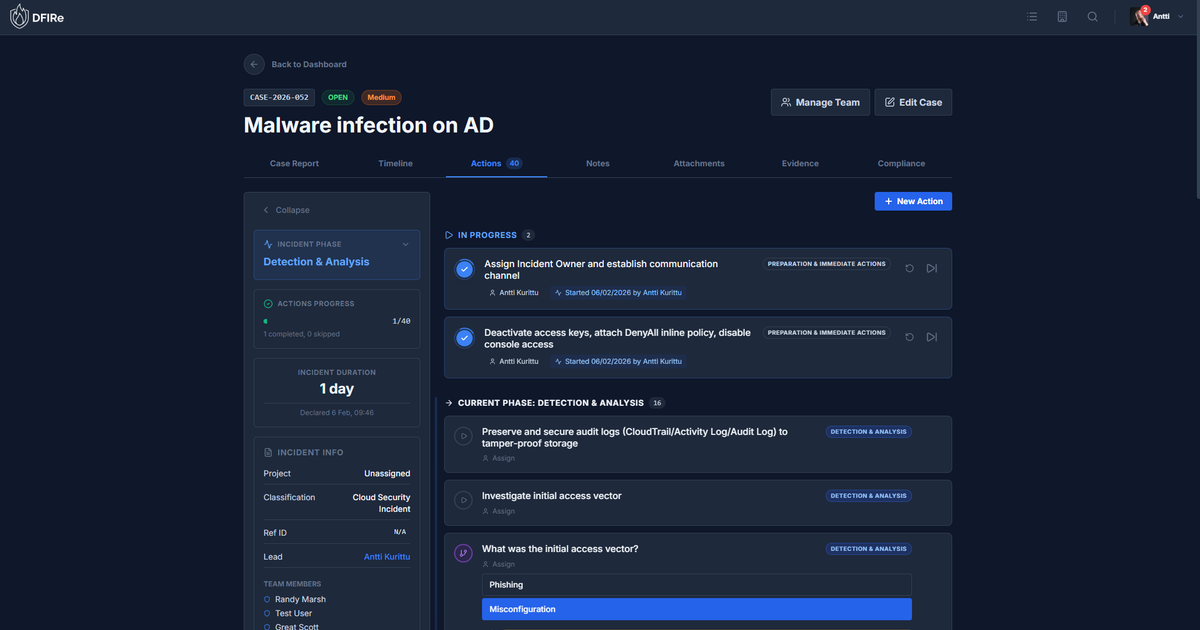Viewport: 1200px width, 630px height.
Task: Reset the 'Deactivate access keys' action
Action: click(x=909, y=337)
